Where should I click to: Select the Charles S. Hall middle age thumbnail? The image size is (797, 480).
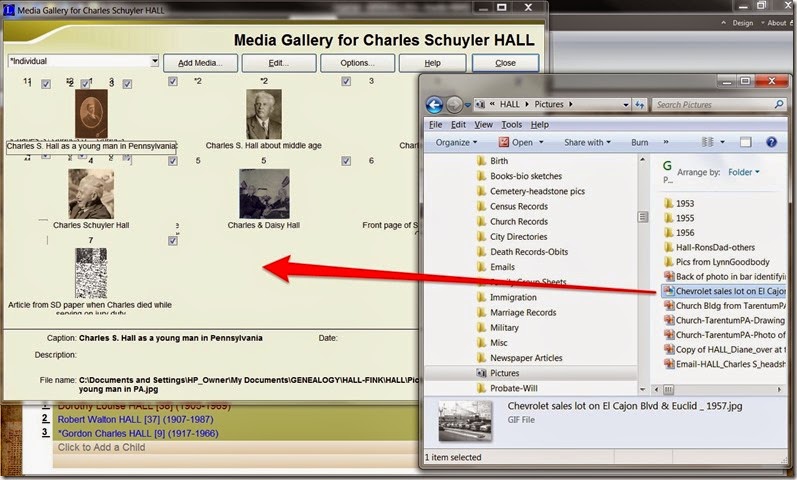coord(264,114)
